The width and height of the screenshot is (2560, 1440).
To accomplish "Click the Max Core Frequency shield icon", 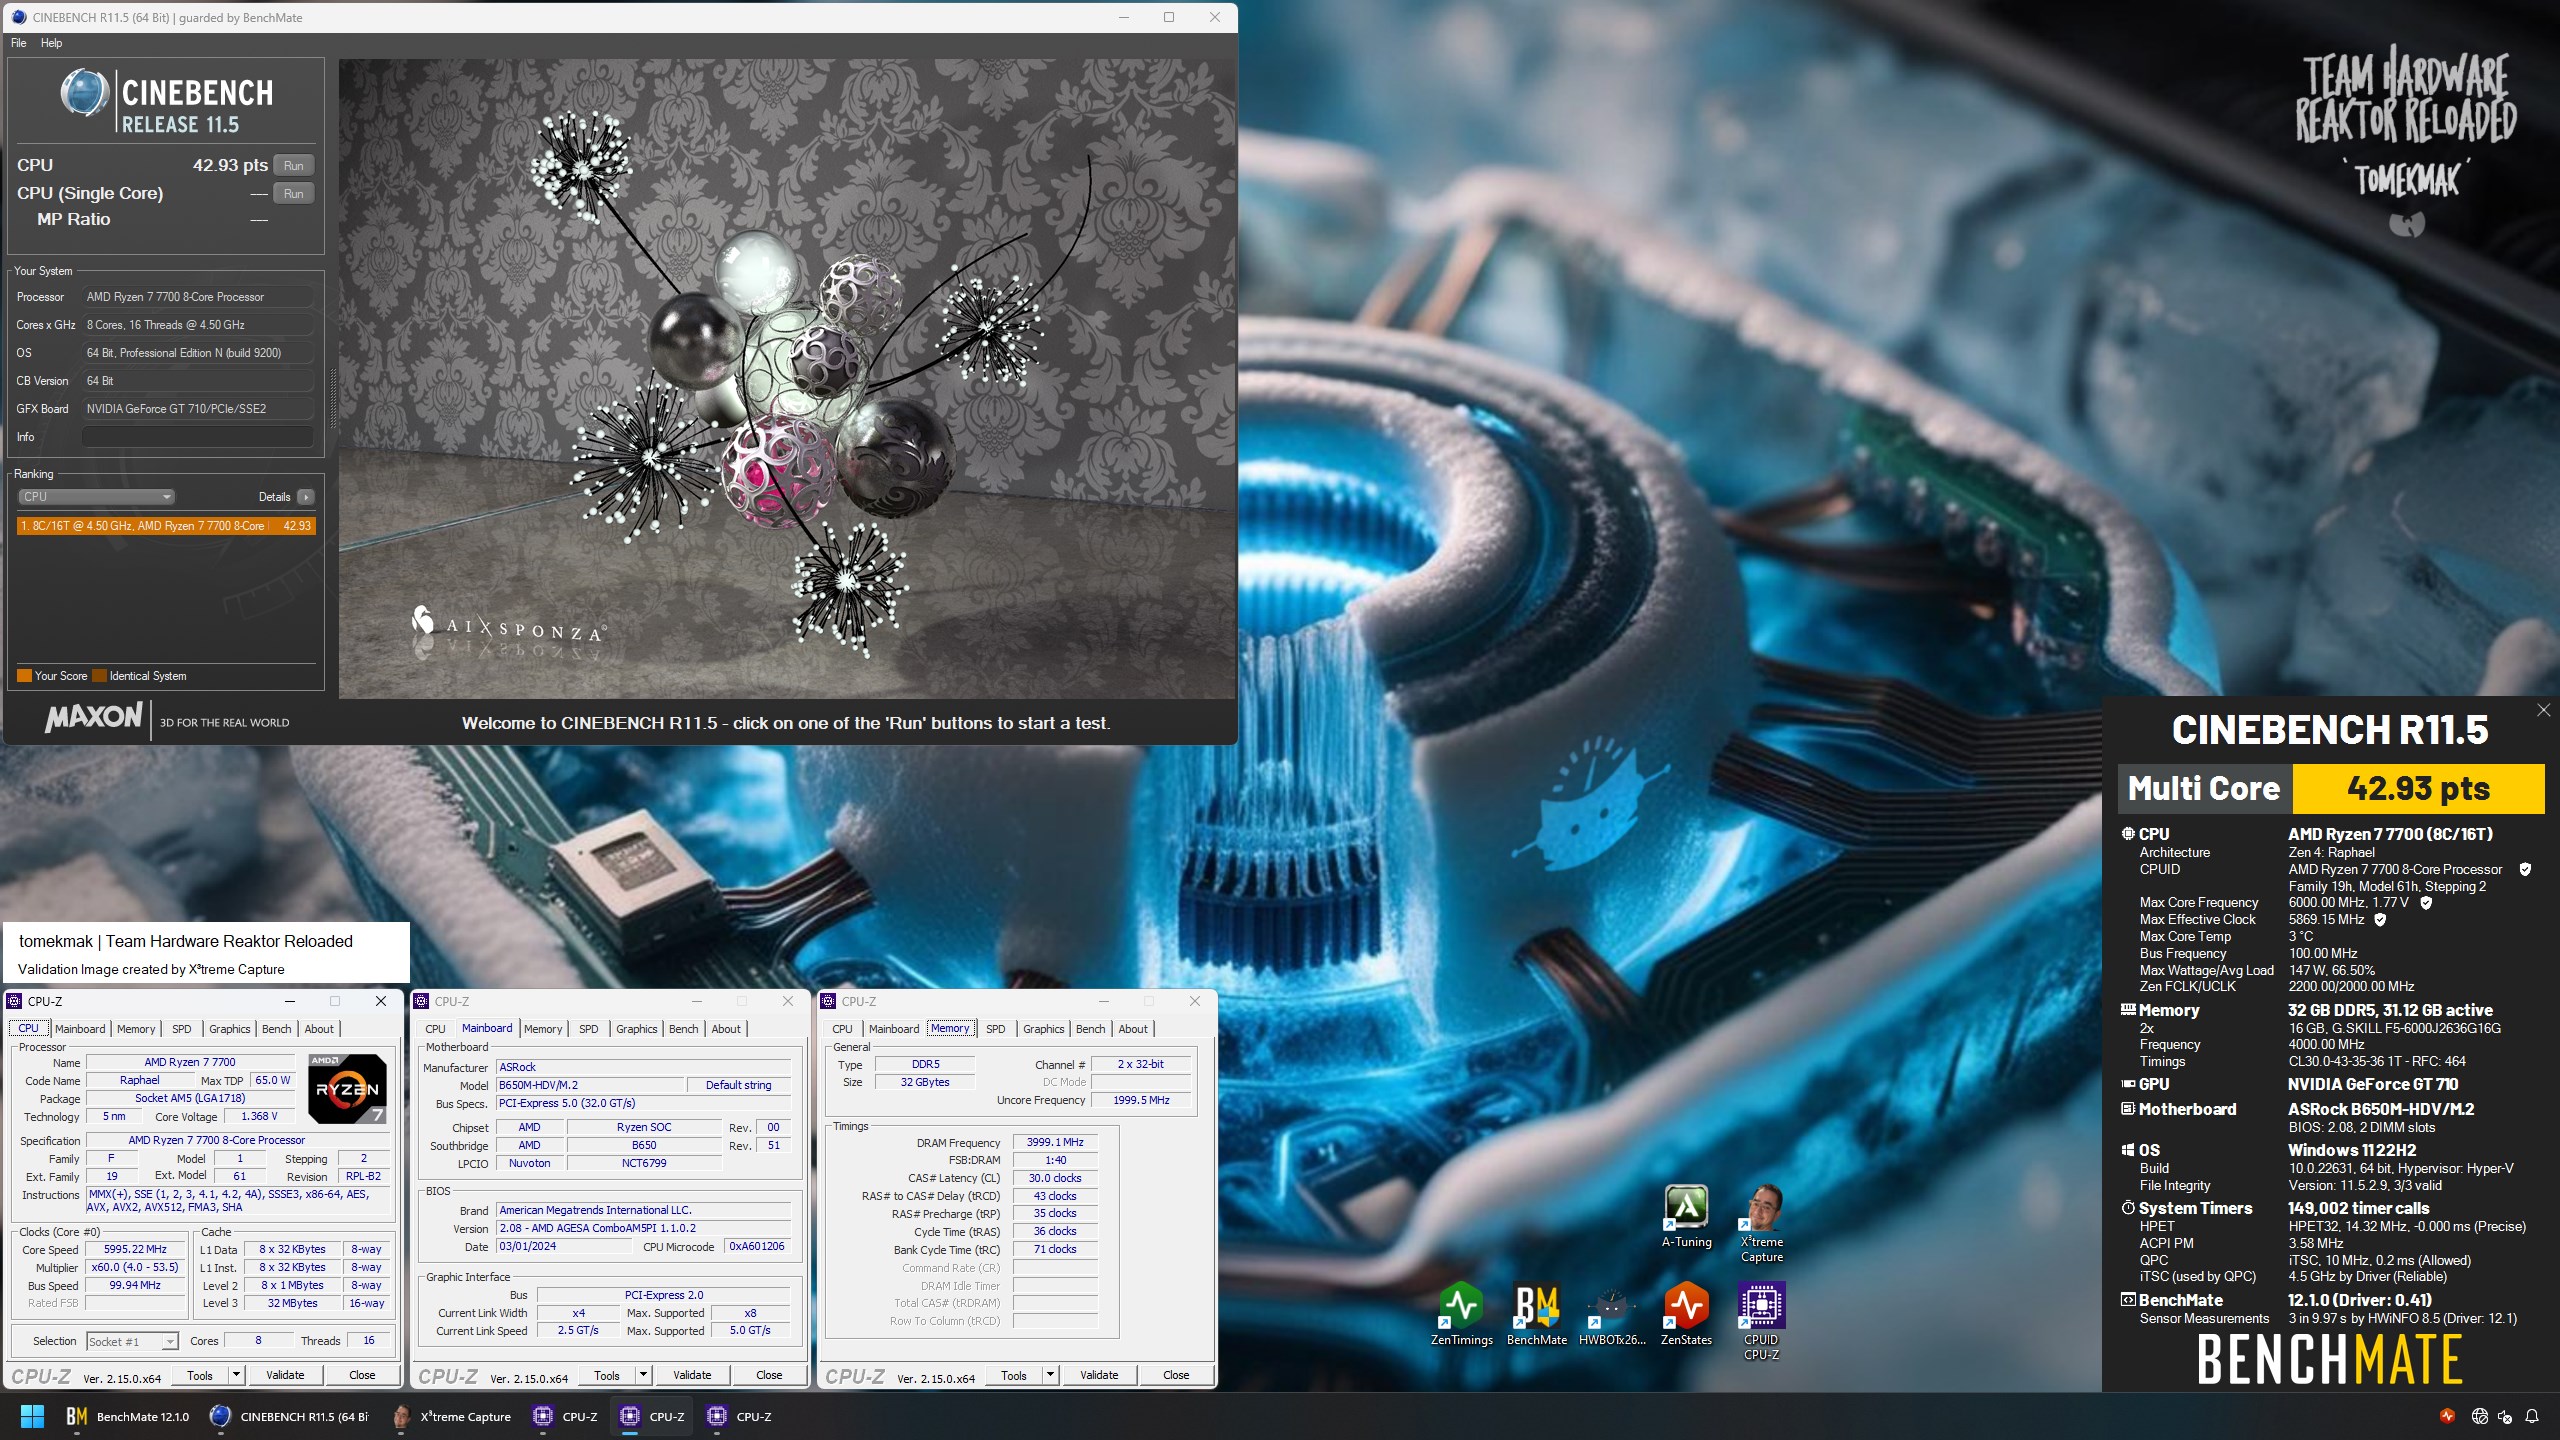I will tap(2425, 902).
